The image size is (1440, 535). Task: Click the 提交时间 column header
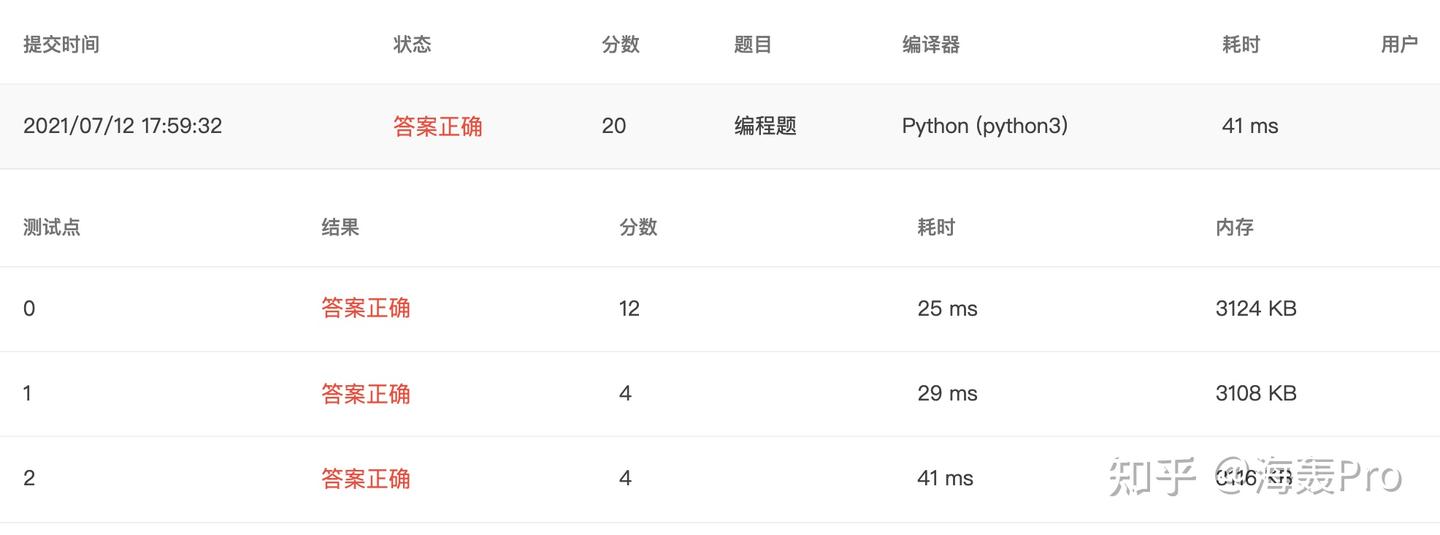(61, 45)
